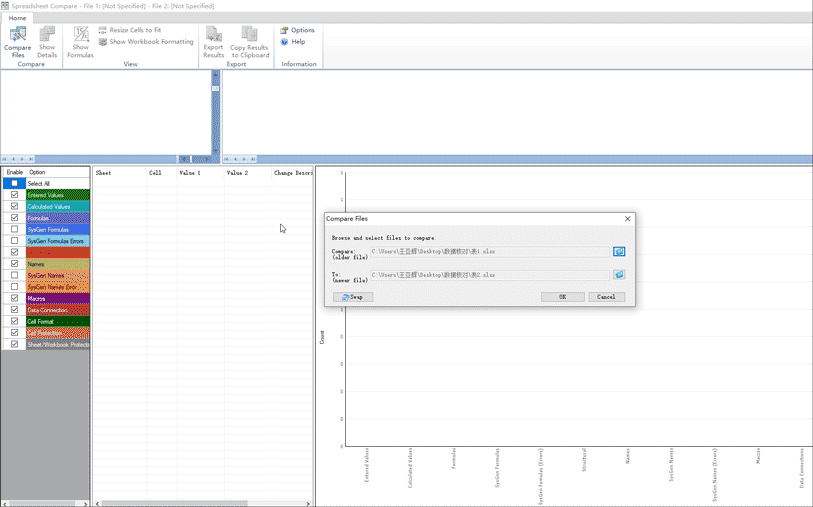813x507 pixels.
Task: Uncheck the Entered Values option
Action: (x=14, y=195)
